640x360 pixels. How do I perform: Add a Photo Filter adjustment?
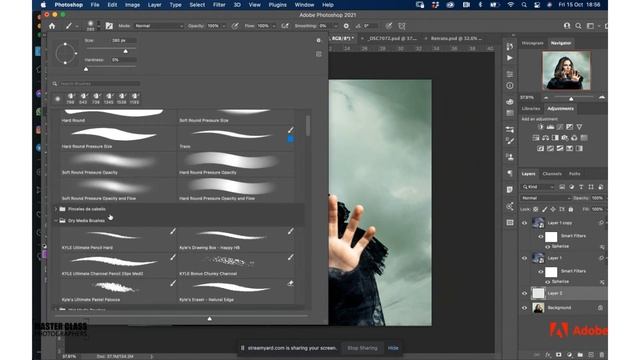(x=564, y=138)
